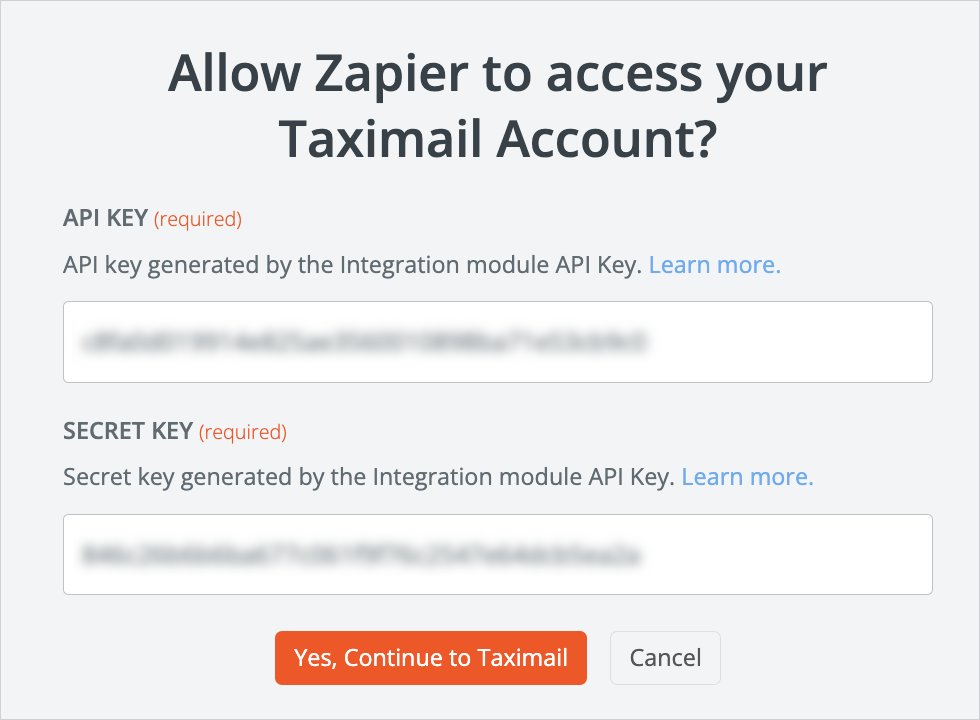Click the API key description sentence

tap(351, 265)
